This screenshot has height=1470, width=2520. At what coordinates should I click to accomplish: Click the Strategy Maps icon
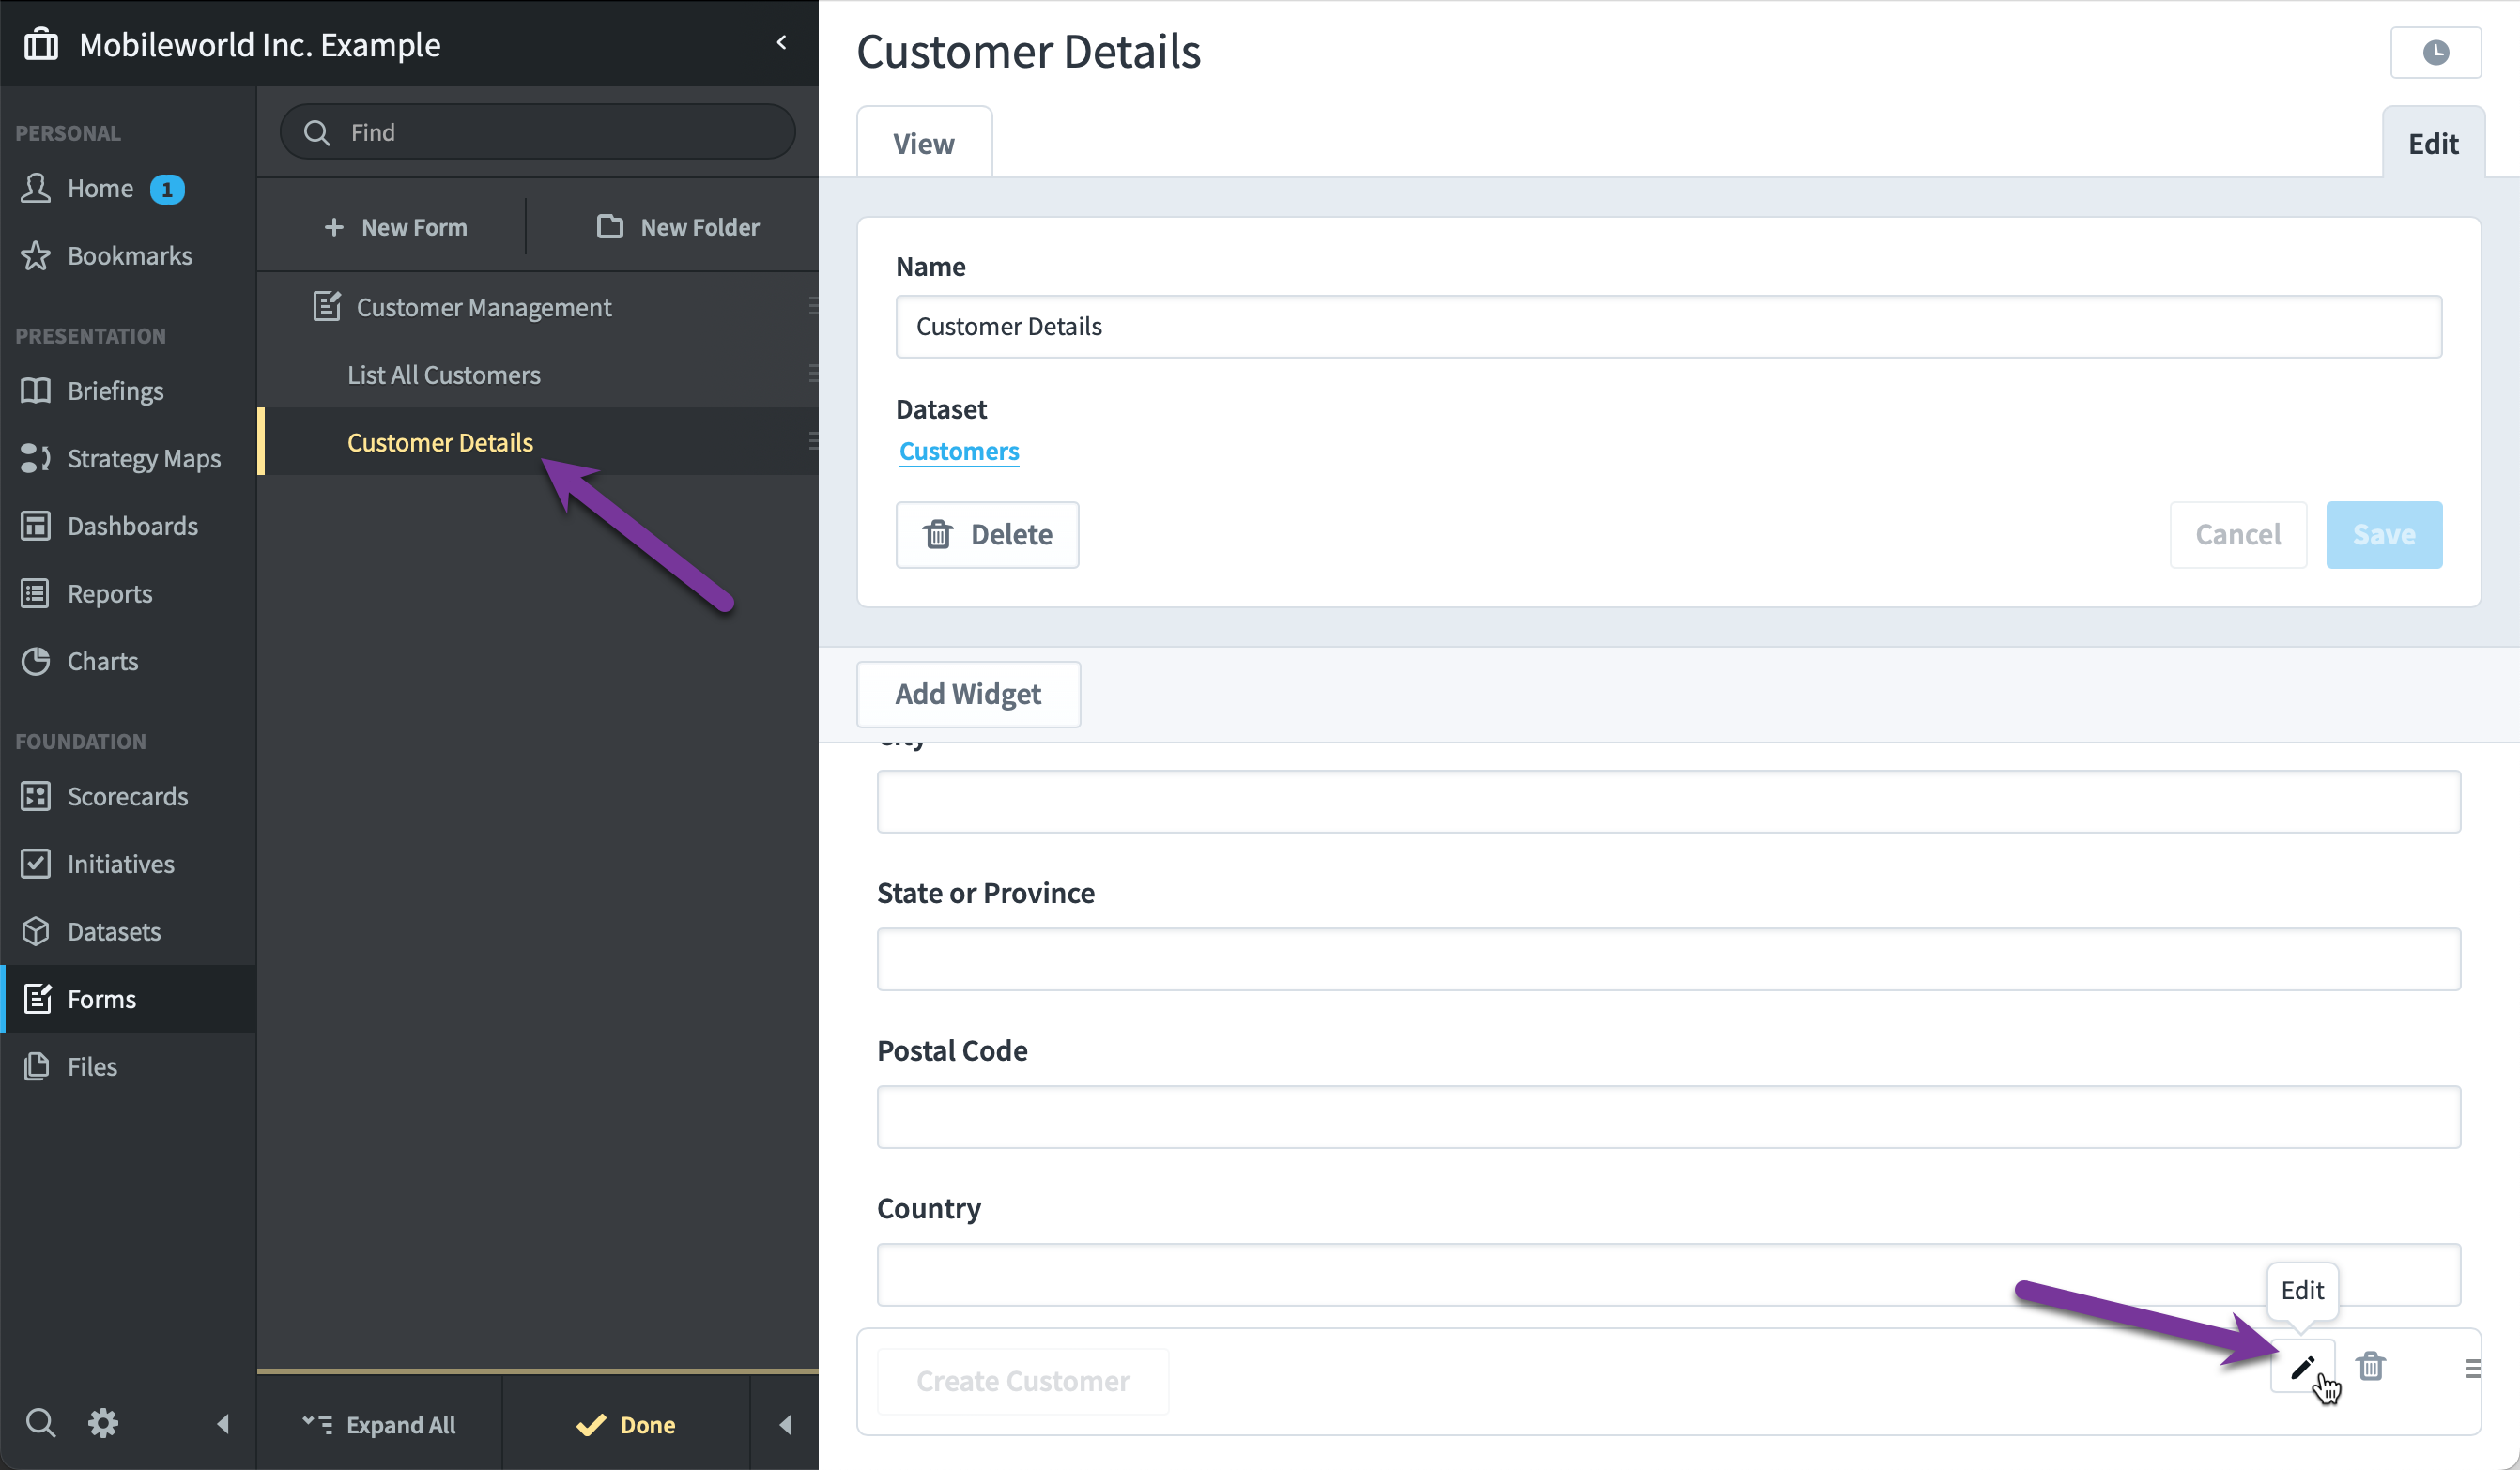pos(36,458)
